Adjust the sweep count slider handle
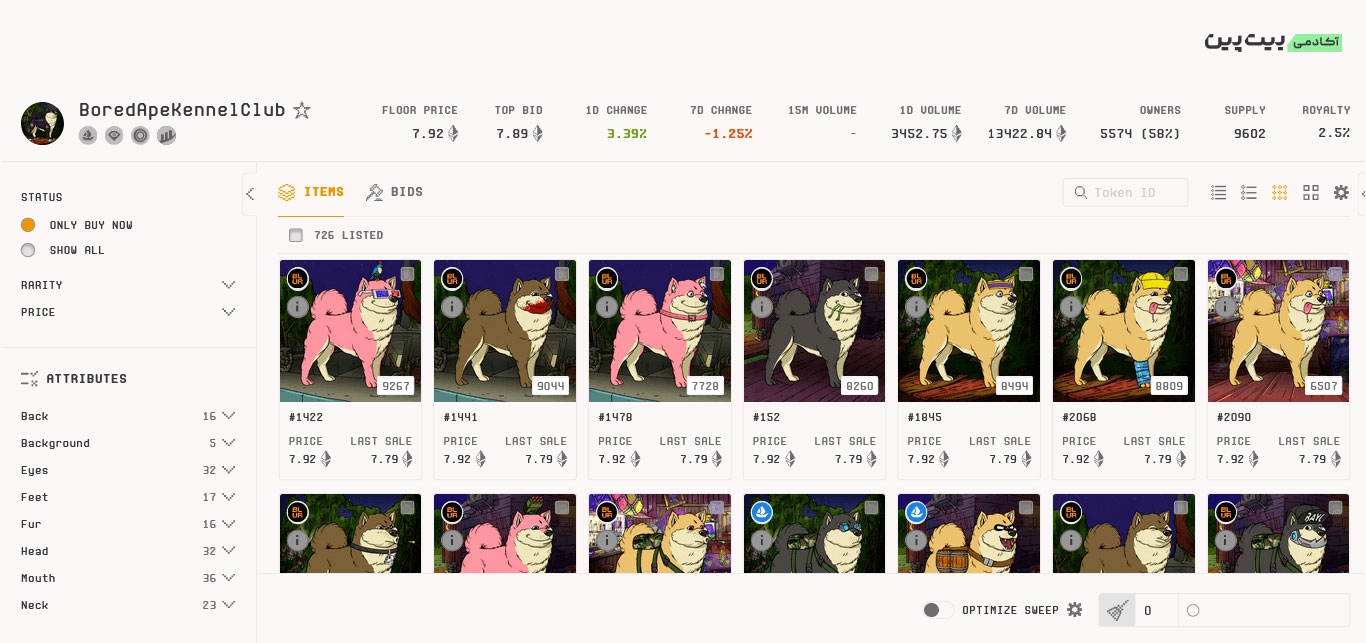The image size is (1366, 643). [x=1193, y=610]
